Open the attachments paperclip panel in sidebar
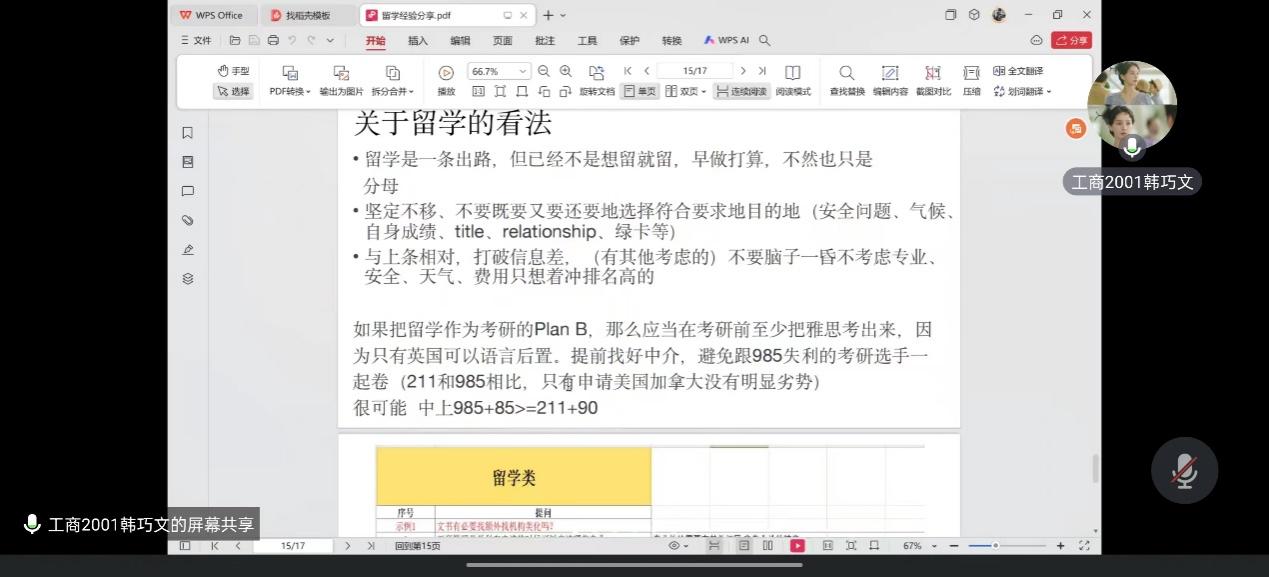Viewport: 1269px width, 577px height. [x=187, y=220]
